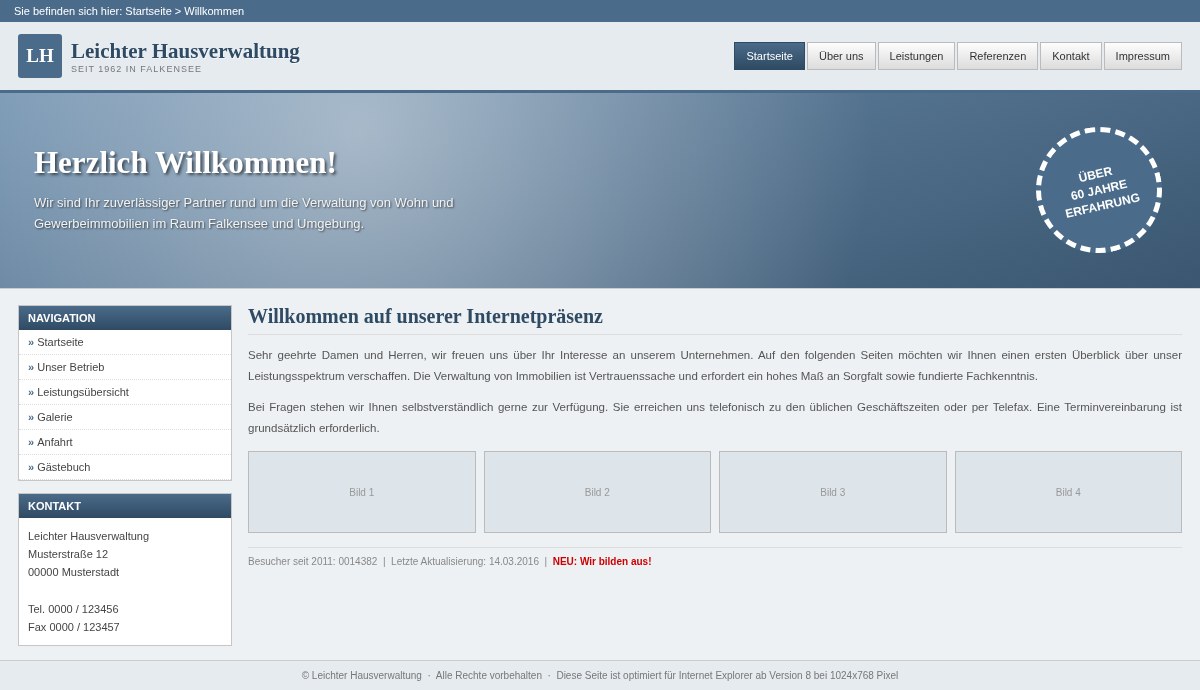
Task: Click the Bild 4 thumbnail
Action: pyautogui.click(x=1068, y=492)
